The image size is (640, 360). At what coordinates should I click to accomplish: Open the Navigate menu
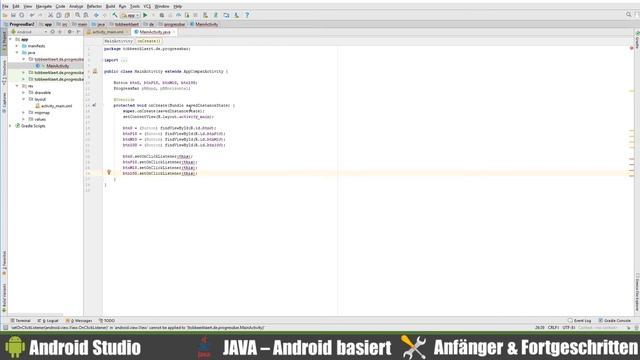(x=44, y=7)
